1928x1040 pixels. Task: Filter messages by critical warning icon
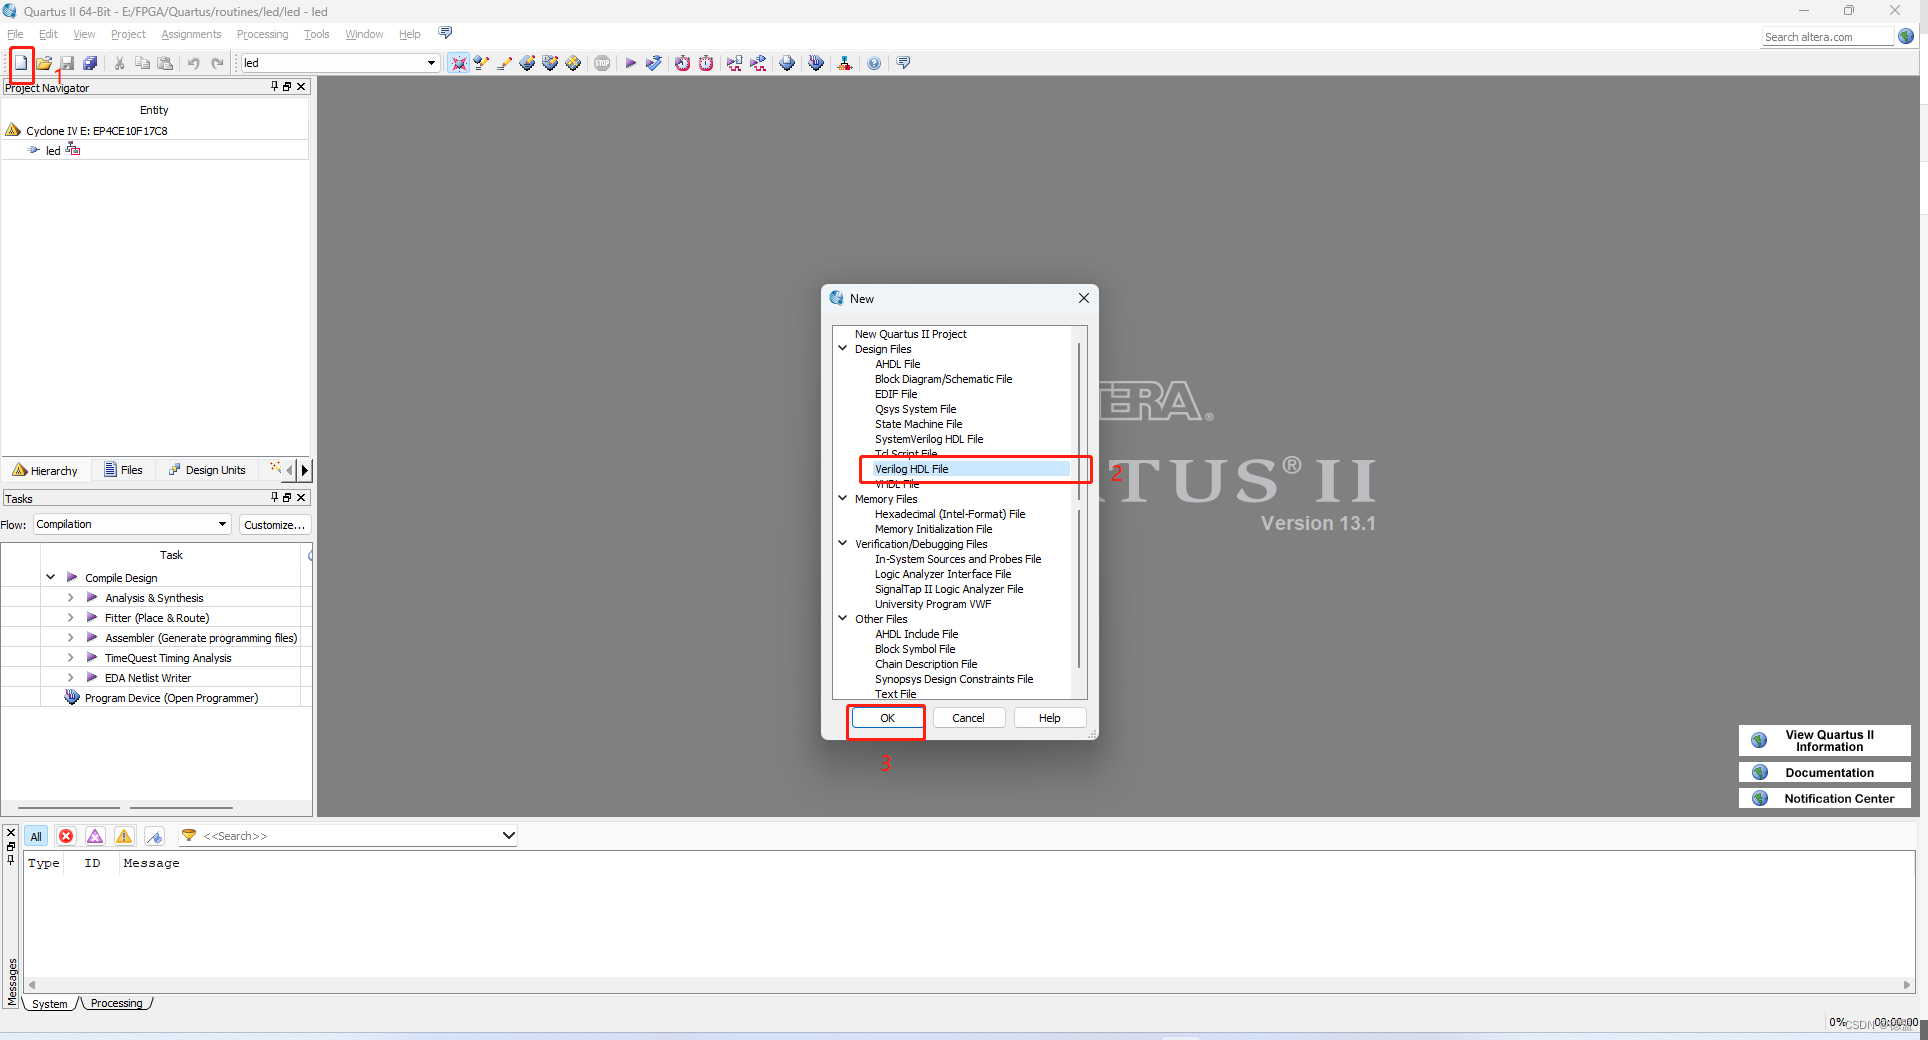click(95, 836)
